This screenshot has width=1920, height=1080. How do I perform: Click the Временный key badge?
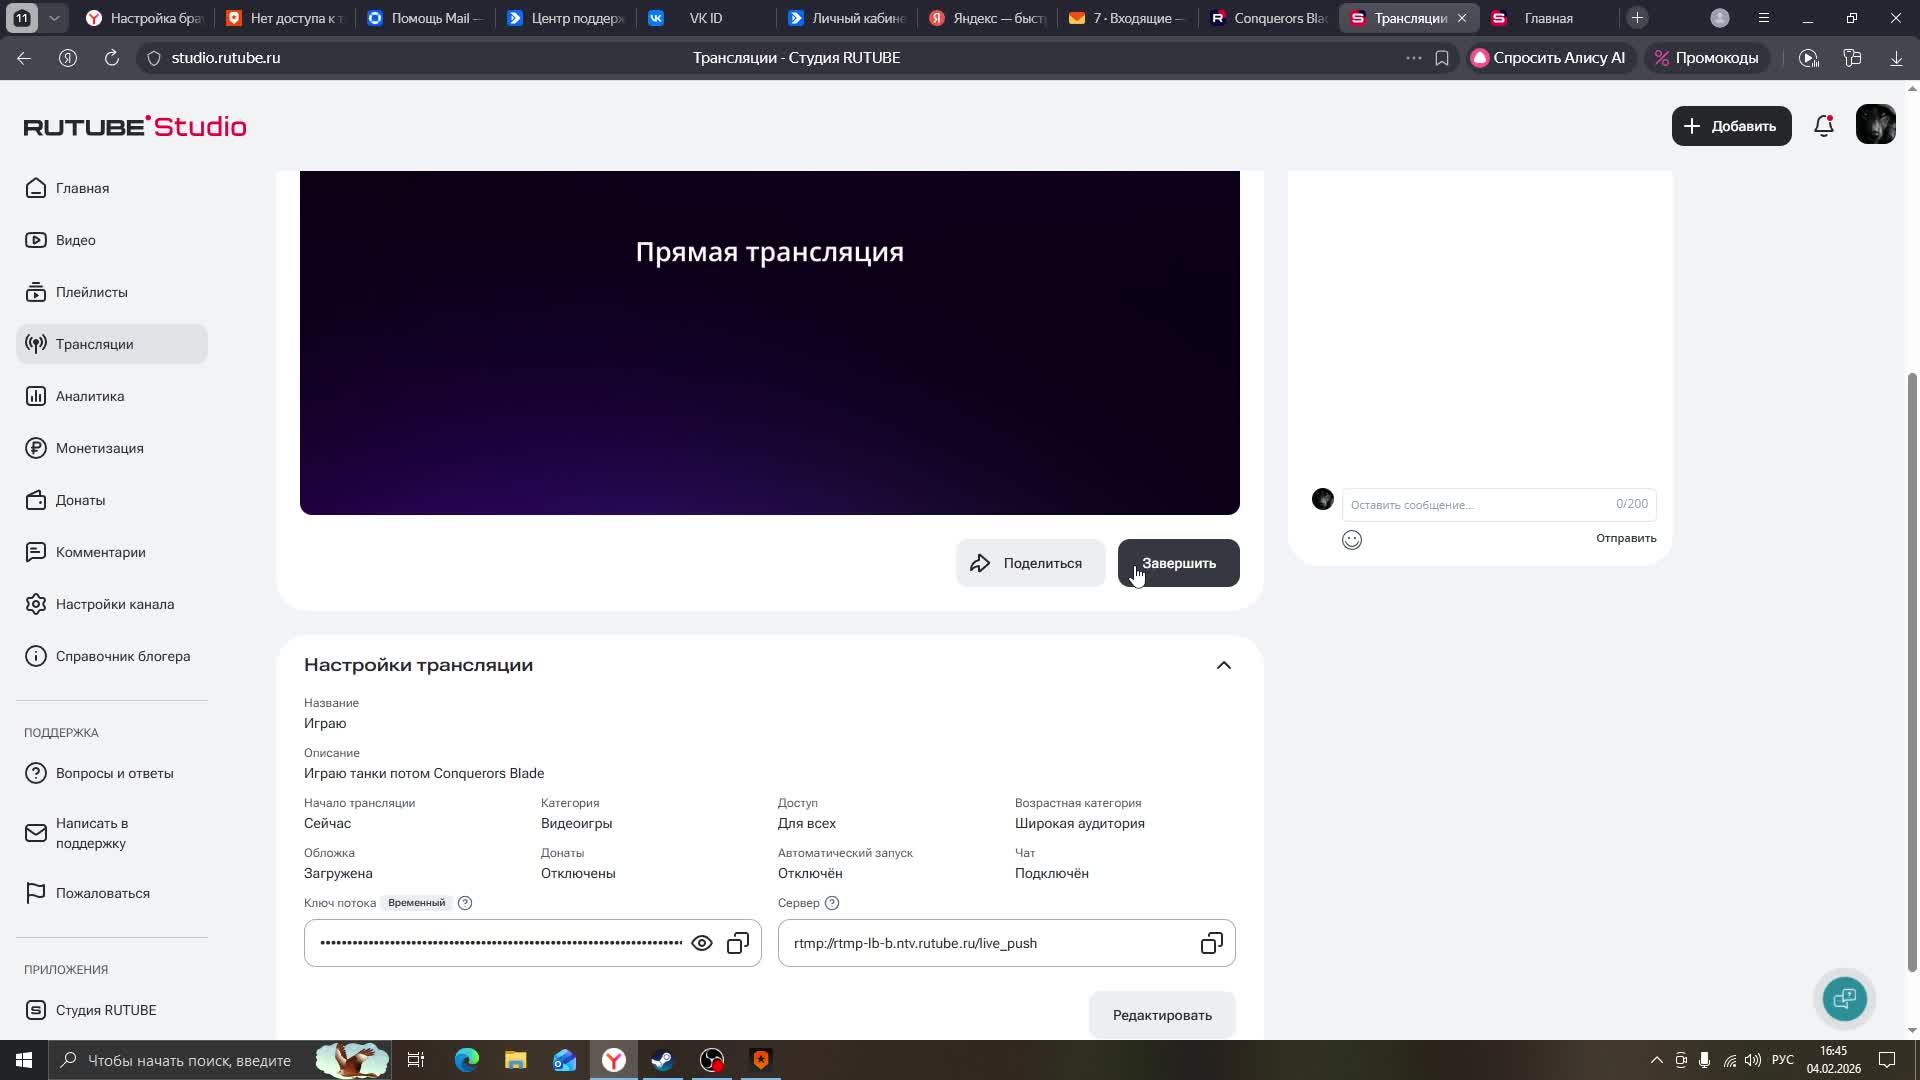pos(417,903)
